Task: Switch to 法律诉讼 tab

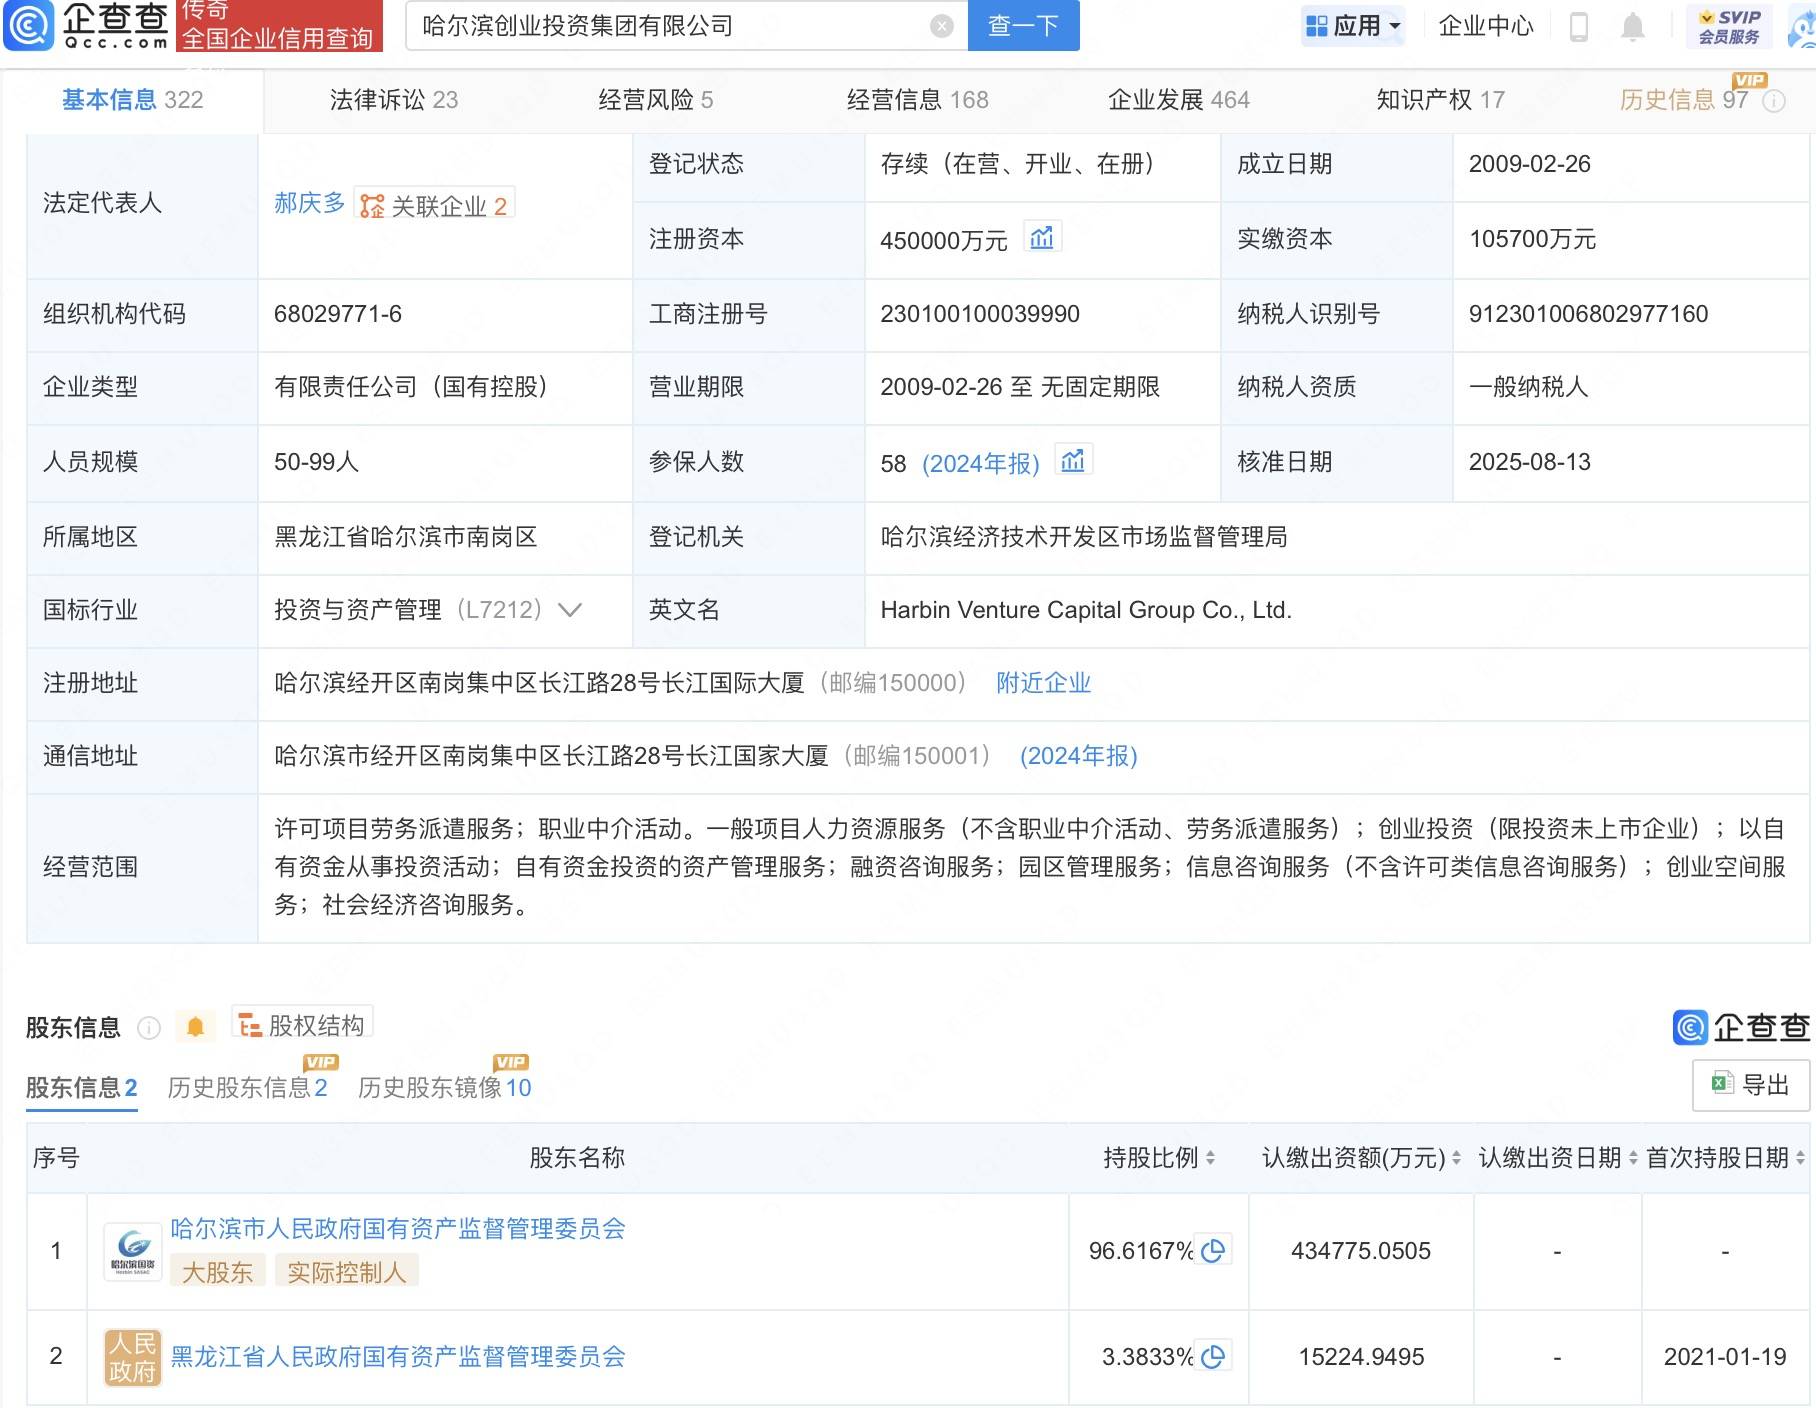Action: tap(394, 100)
